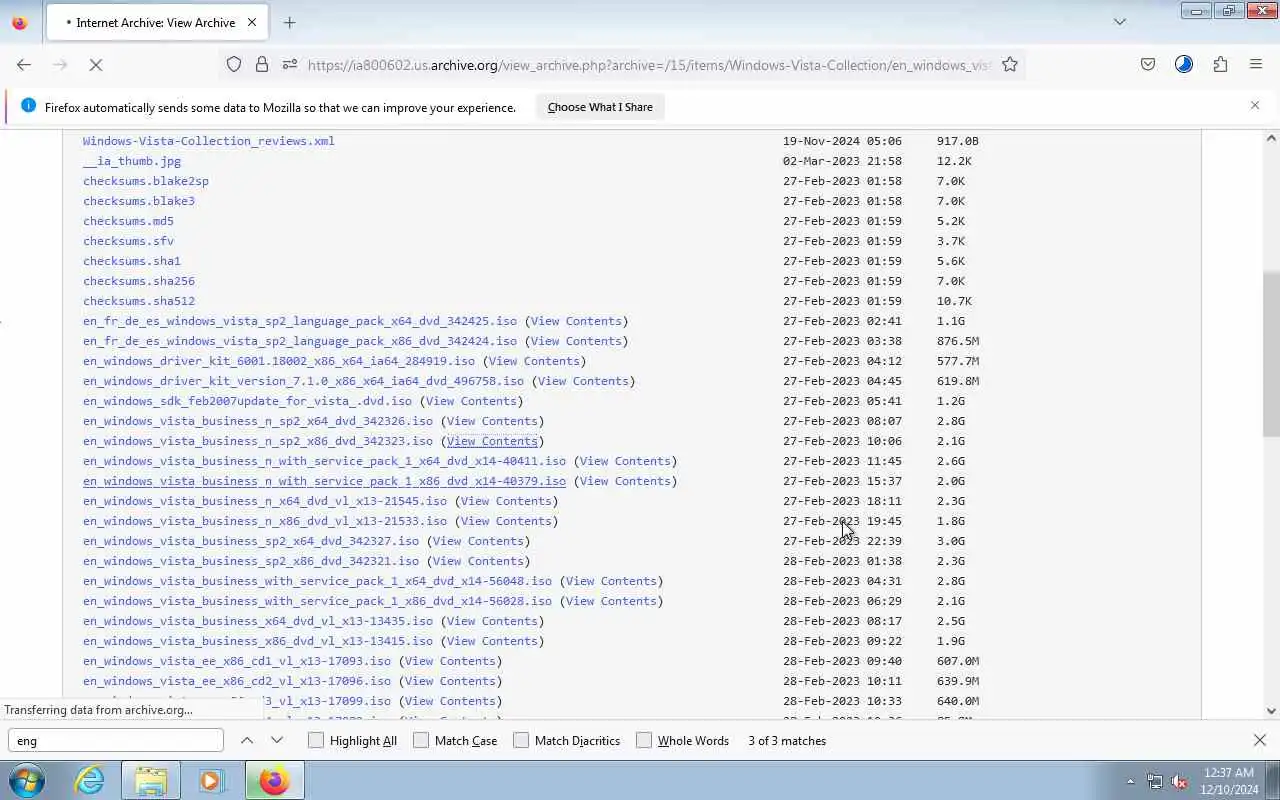Screen dimensions: 1280x800
Task: Click the page scrollbar down arrow
Action: point(1271,710)
